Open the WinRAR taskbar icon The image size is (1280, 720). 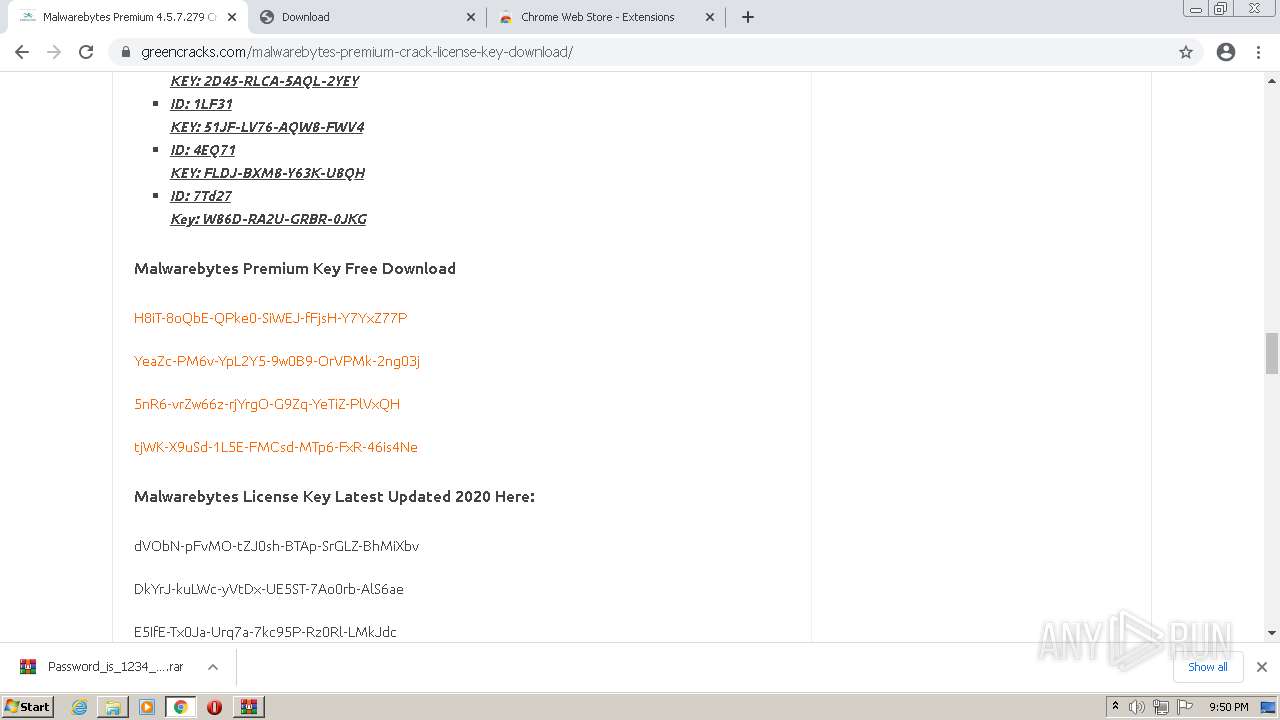pyautogui.click(x=248, y=707)
